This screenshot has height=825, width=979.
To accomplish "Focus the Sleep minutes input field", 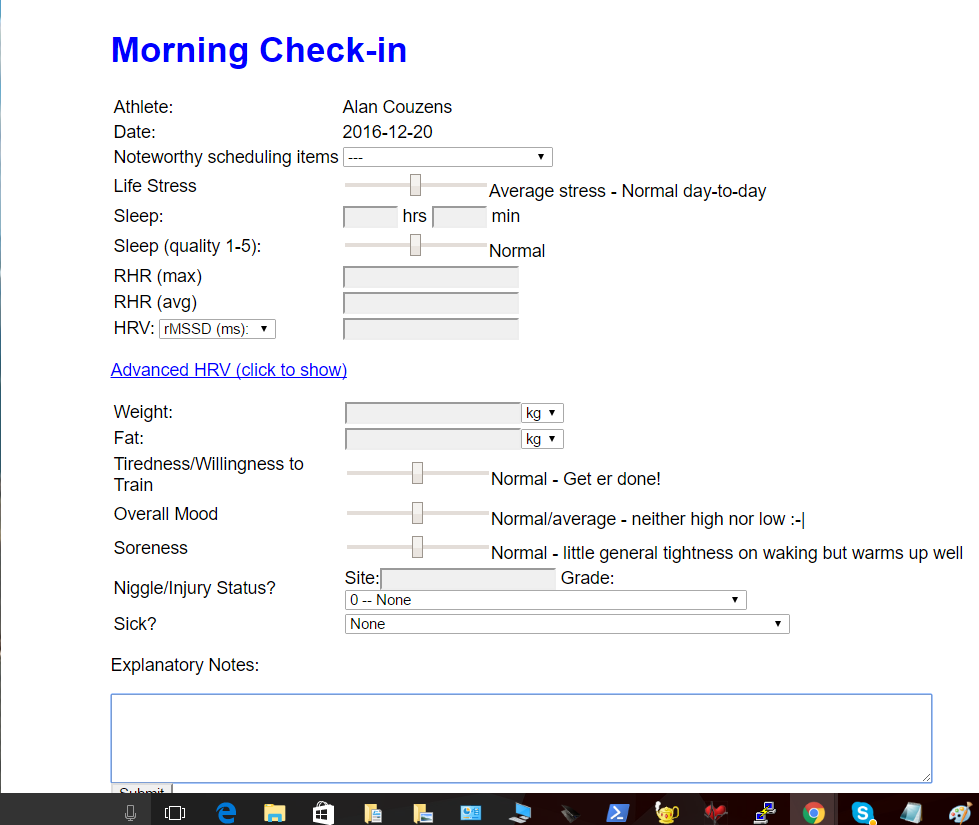I will pyautogui.click(x=460, y=217).
